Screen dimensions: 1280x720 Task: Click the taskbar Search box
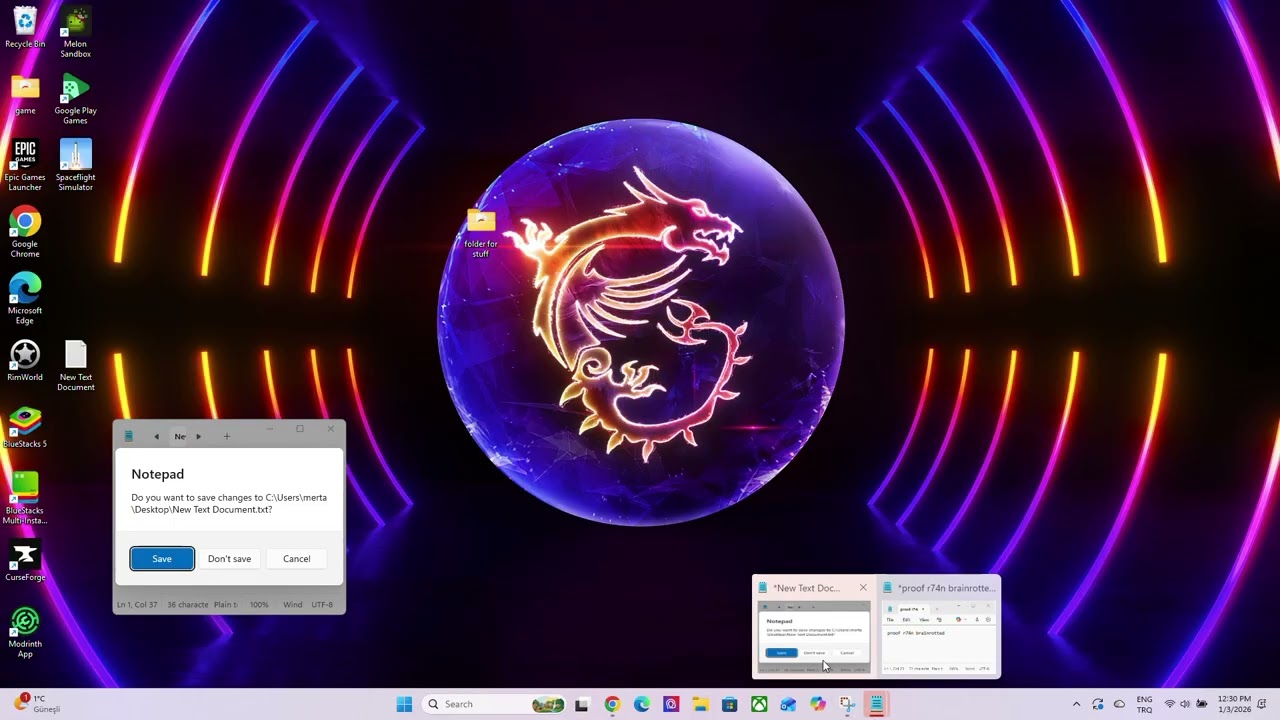pos(494,704)
